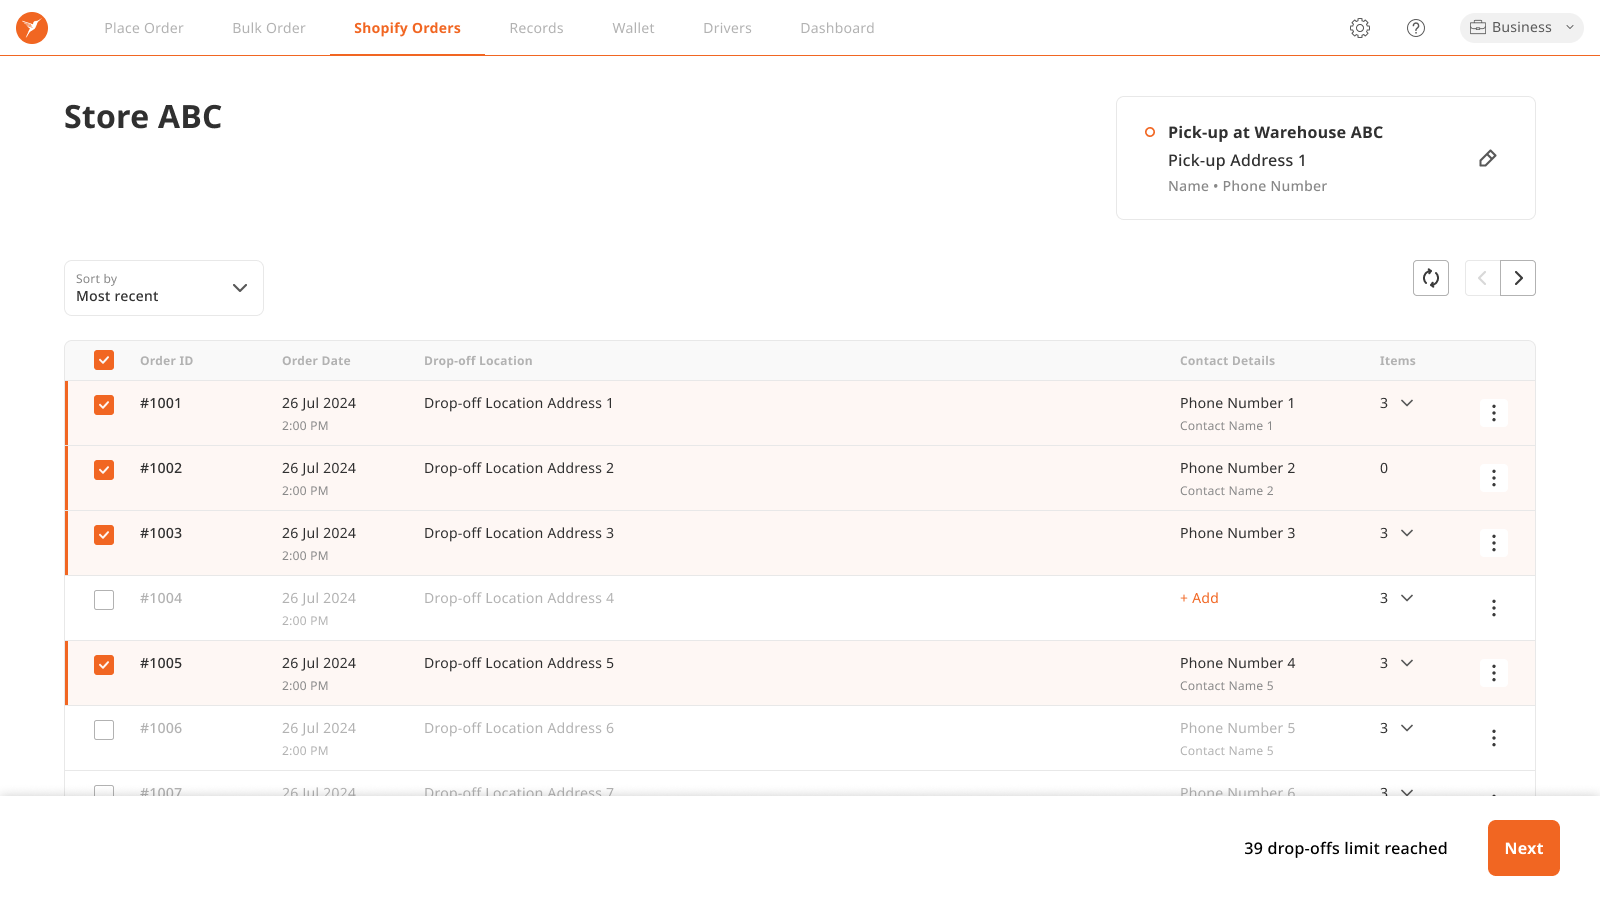Uncheck order #1002
Screen dimensions: 1600x900
[x=103, y=469]
